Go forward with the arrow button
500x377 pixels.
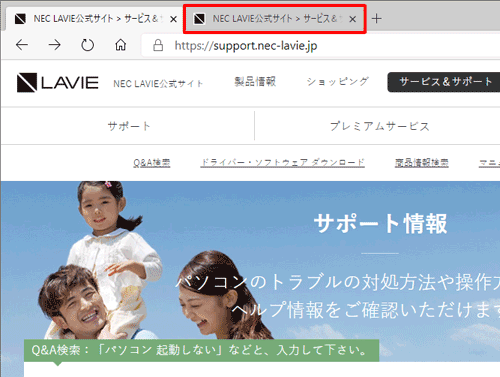point(55,45)
